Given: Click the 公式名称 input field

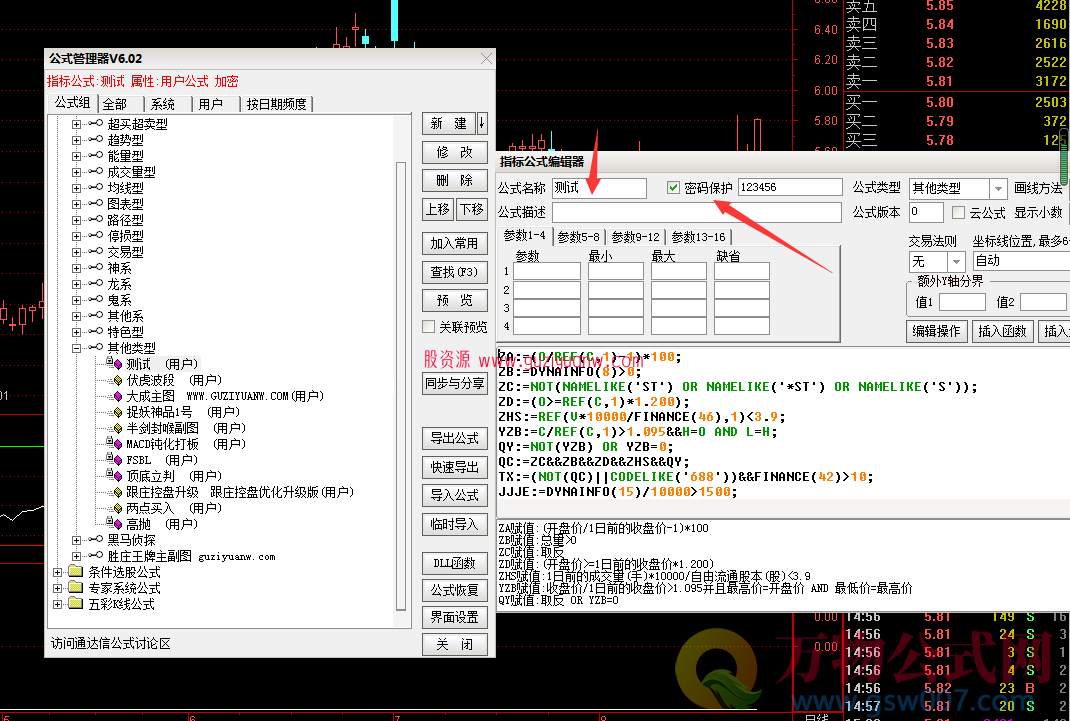Looking at the screenshot, I should [x=599, y=188].
